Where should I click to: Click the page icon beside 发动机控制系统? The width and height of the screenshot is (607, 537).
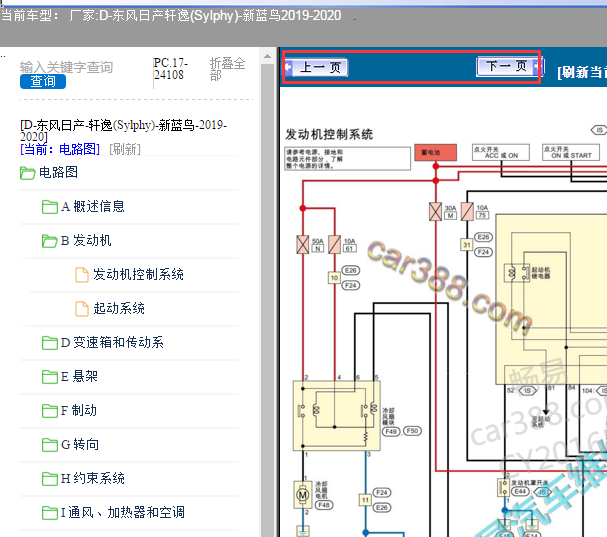point(82,275)
